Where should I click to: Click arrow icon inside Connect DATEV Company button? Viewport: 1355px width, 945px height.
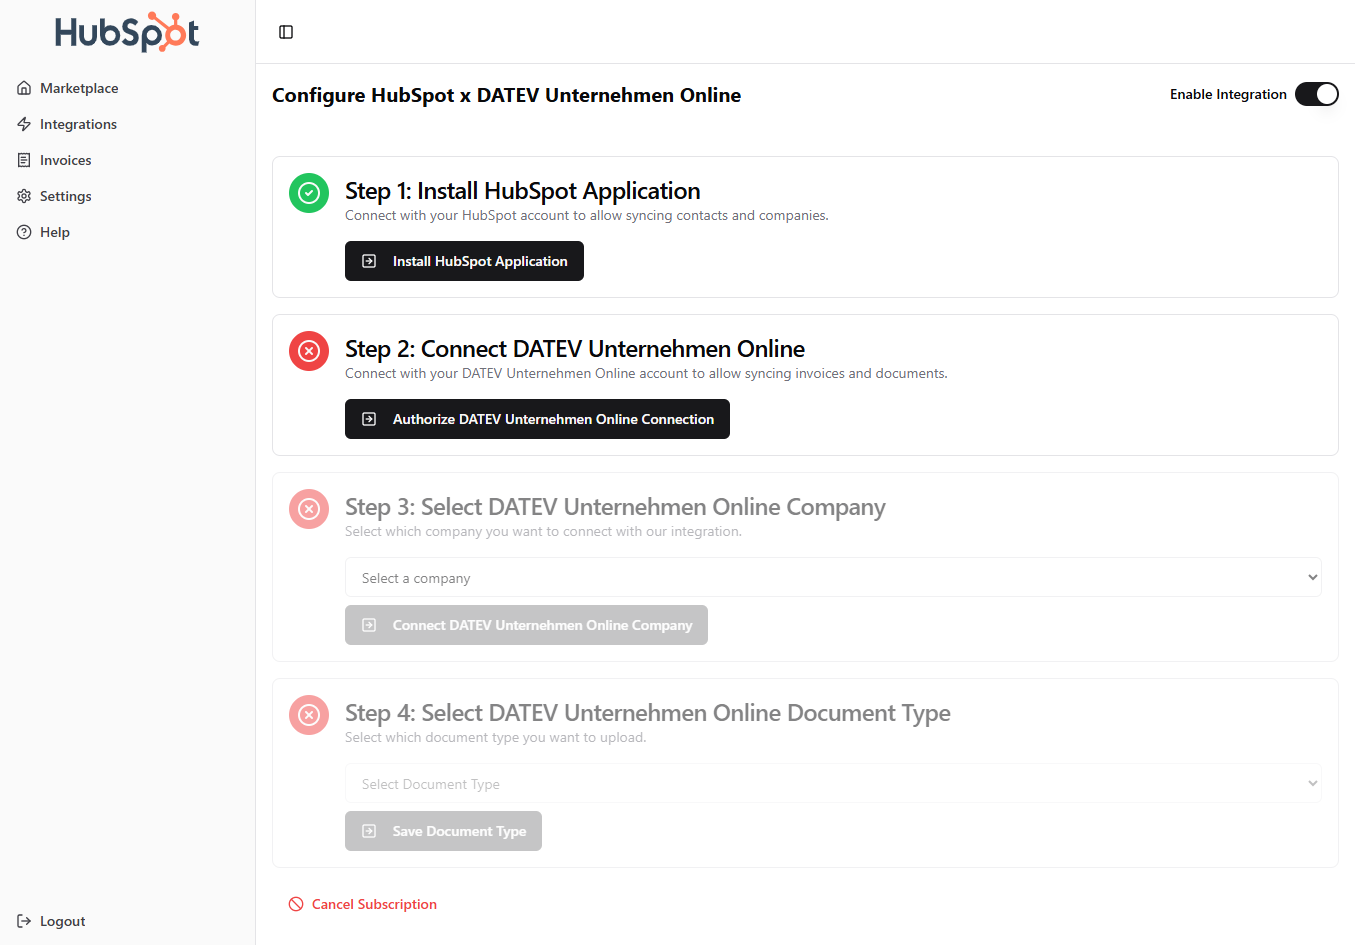(369, 625)
